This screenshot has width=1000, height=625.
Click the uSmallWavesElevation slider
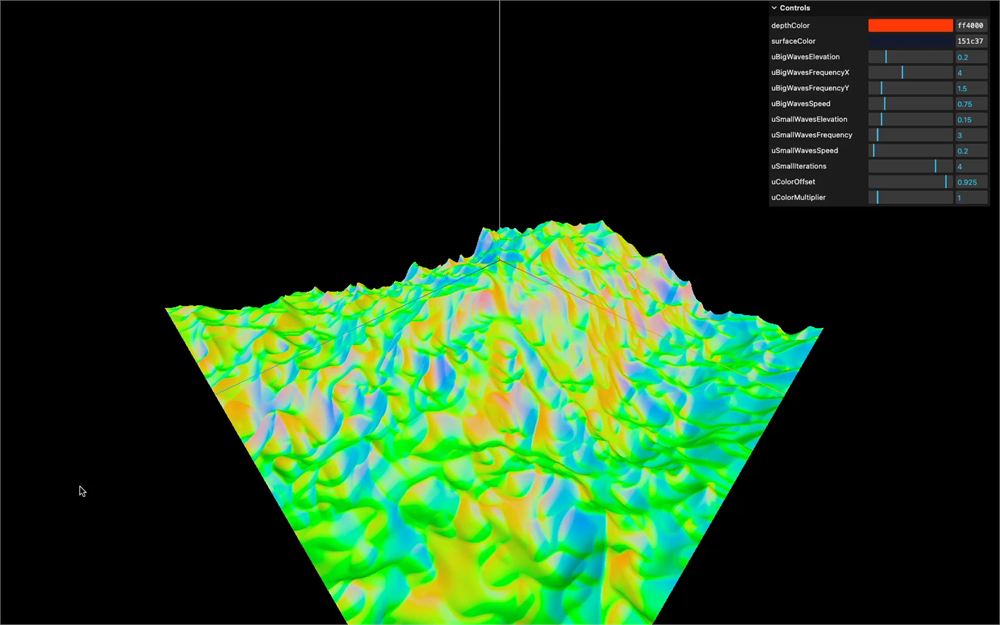(x=910, y=119)
